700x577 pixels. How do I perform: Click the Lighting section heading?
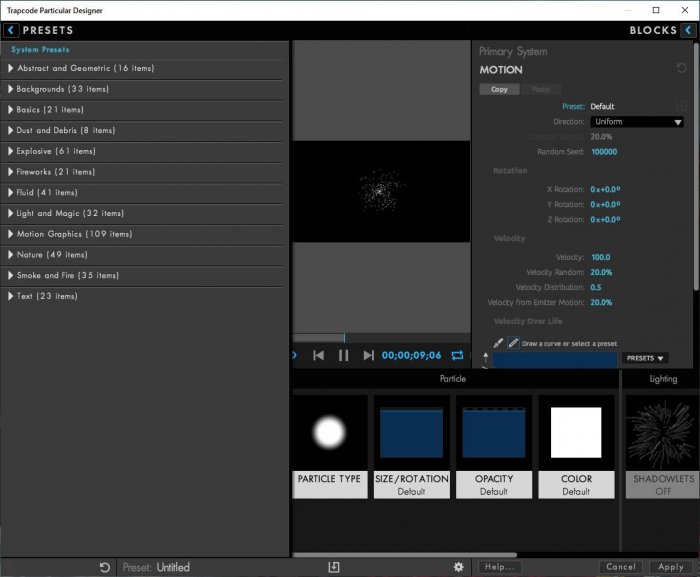point(663,379)
